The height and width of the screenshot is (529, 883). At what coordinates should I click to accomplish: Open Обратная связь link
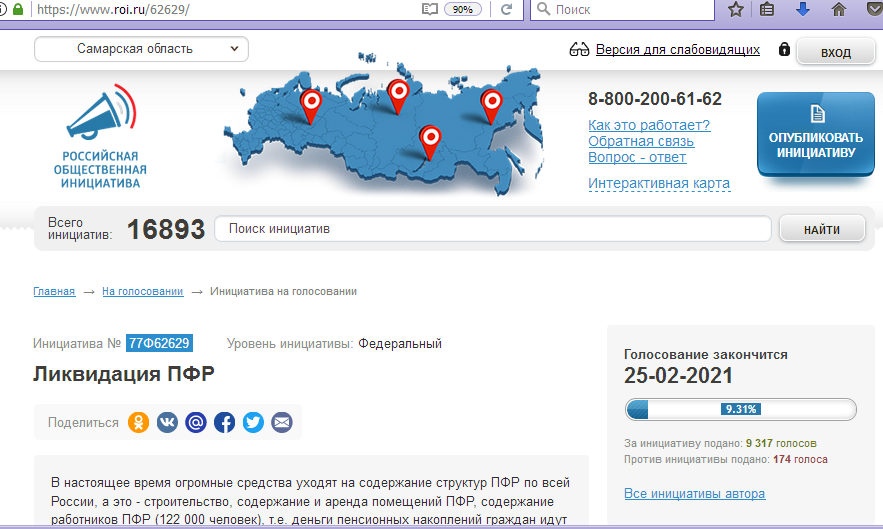641,141
